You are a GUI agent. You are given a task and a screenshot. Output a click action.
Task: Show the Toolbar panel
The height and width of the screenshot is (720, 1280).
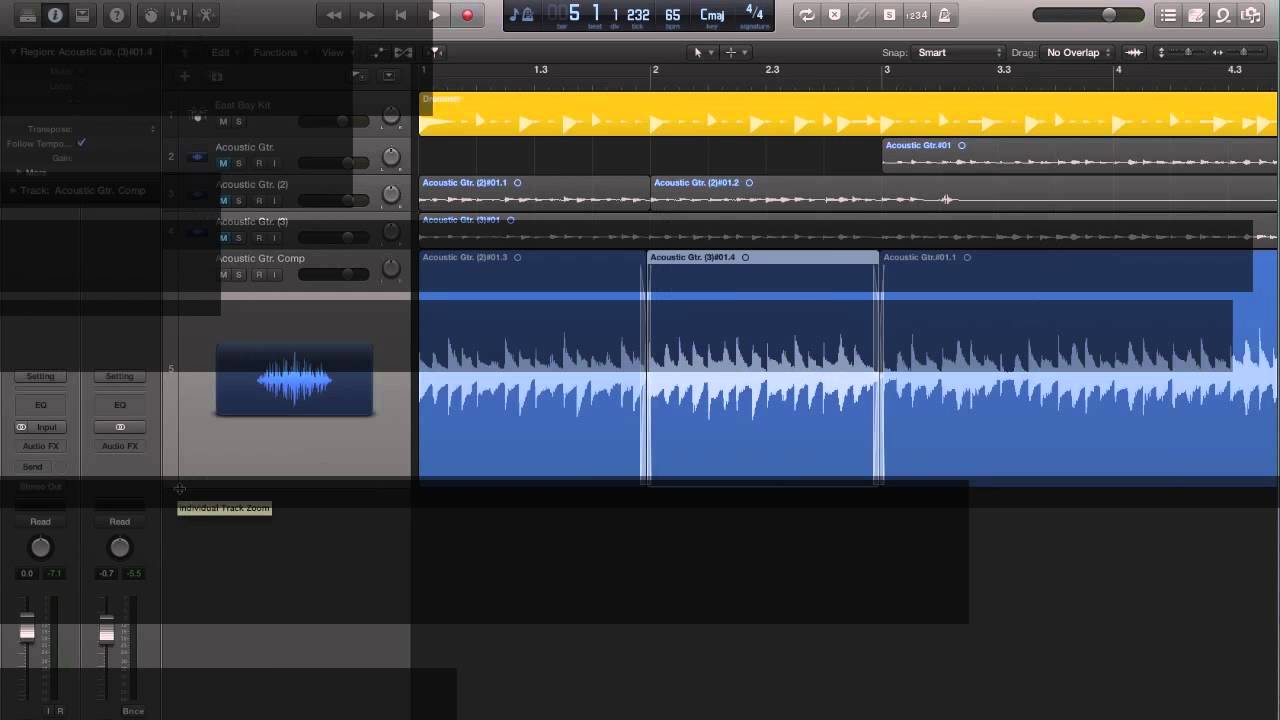click(x=83, y=15)
